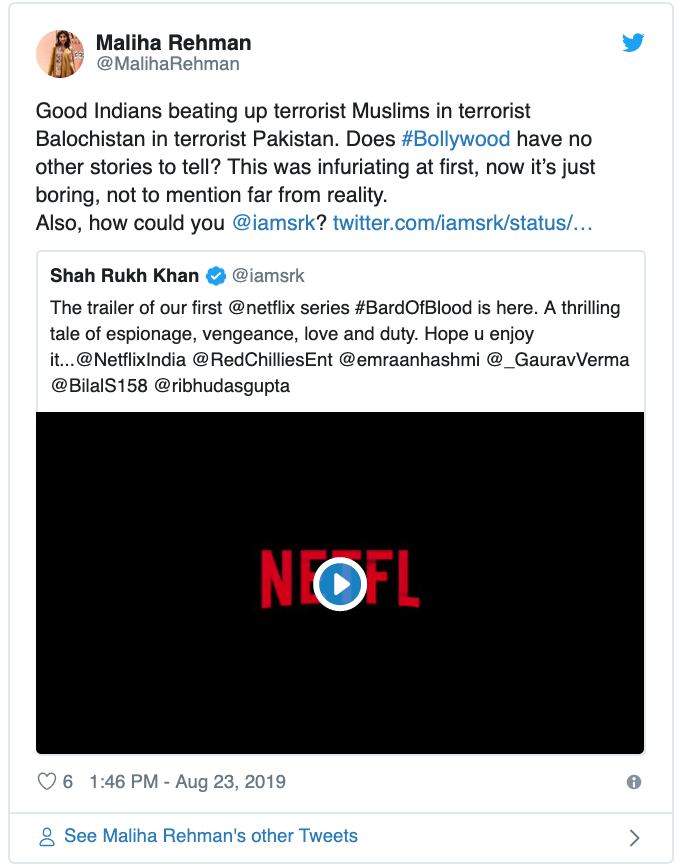Open the #Bollywood hashtag link
Image resolution: width=680 pixels, height=868 pixels.
click(x=455, y=139)
